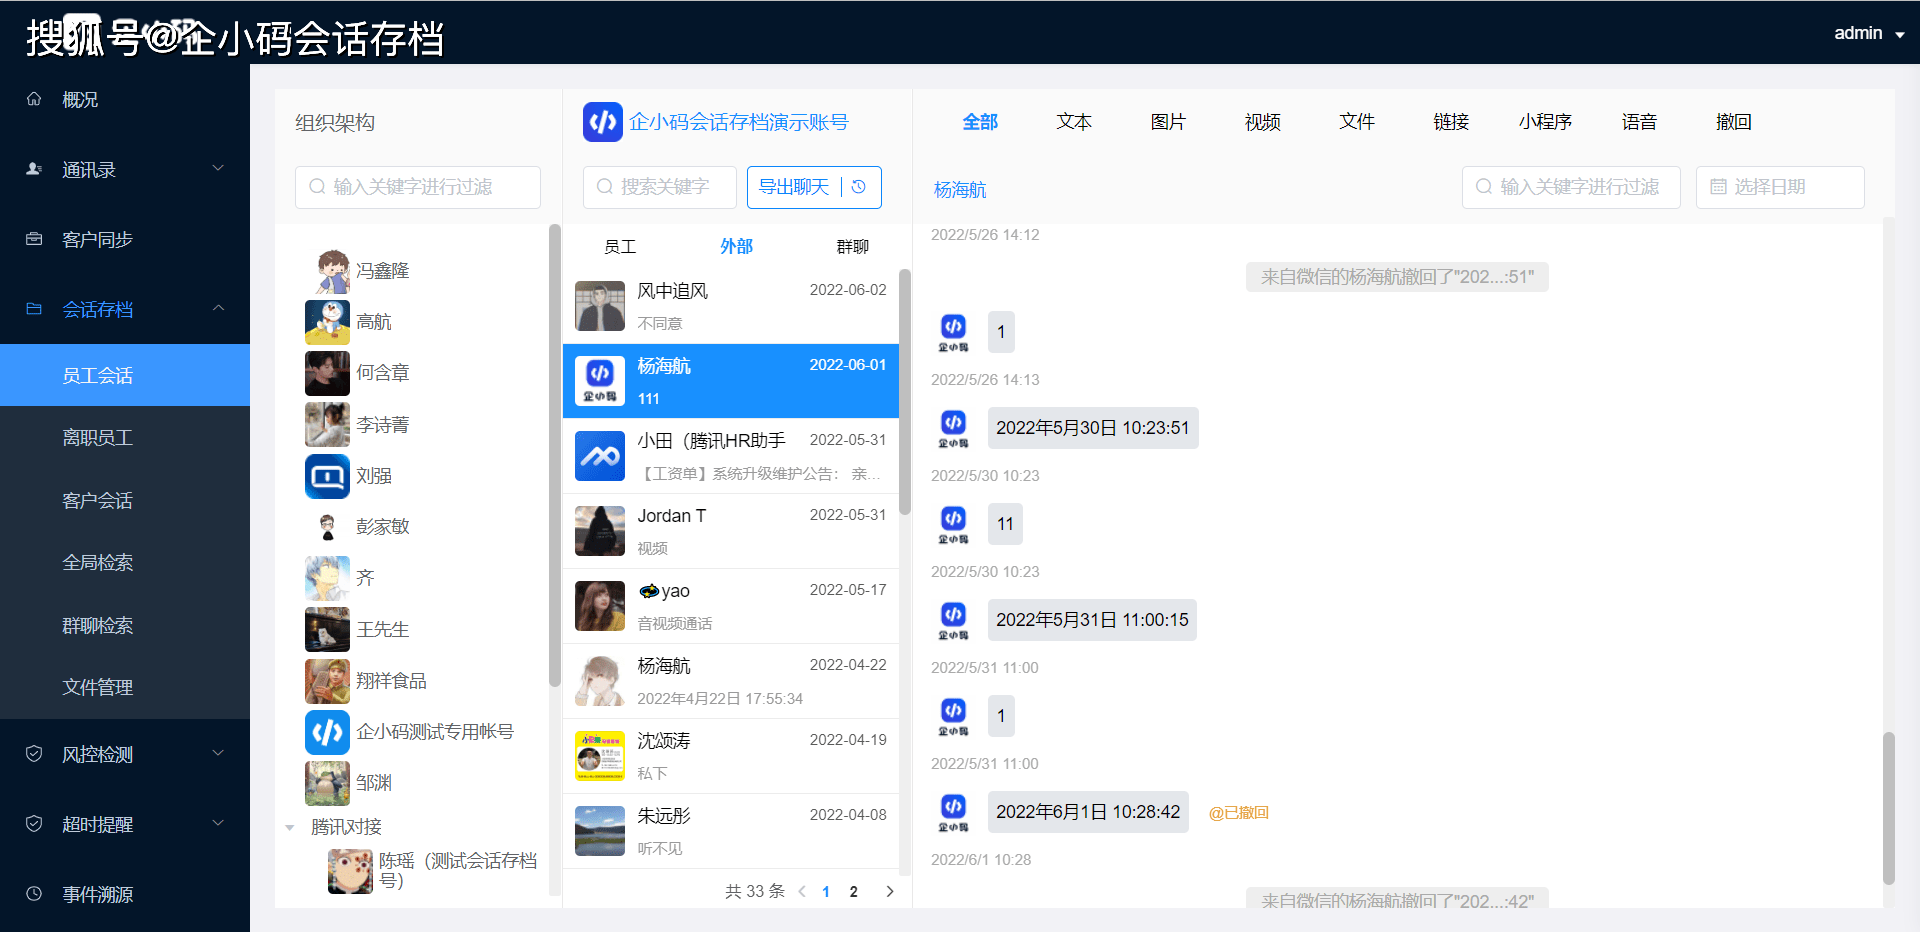Click the 风控检测 shield icon
This screenshot has height=932, width=1920.
coord(34,754)
